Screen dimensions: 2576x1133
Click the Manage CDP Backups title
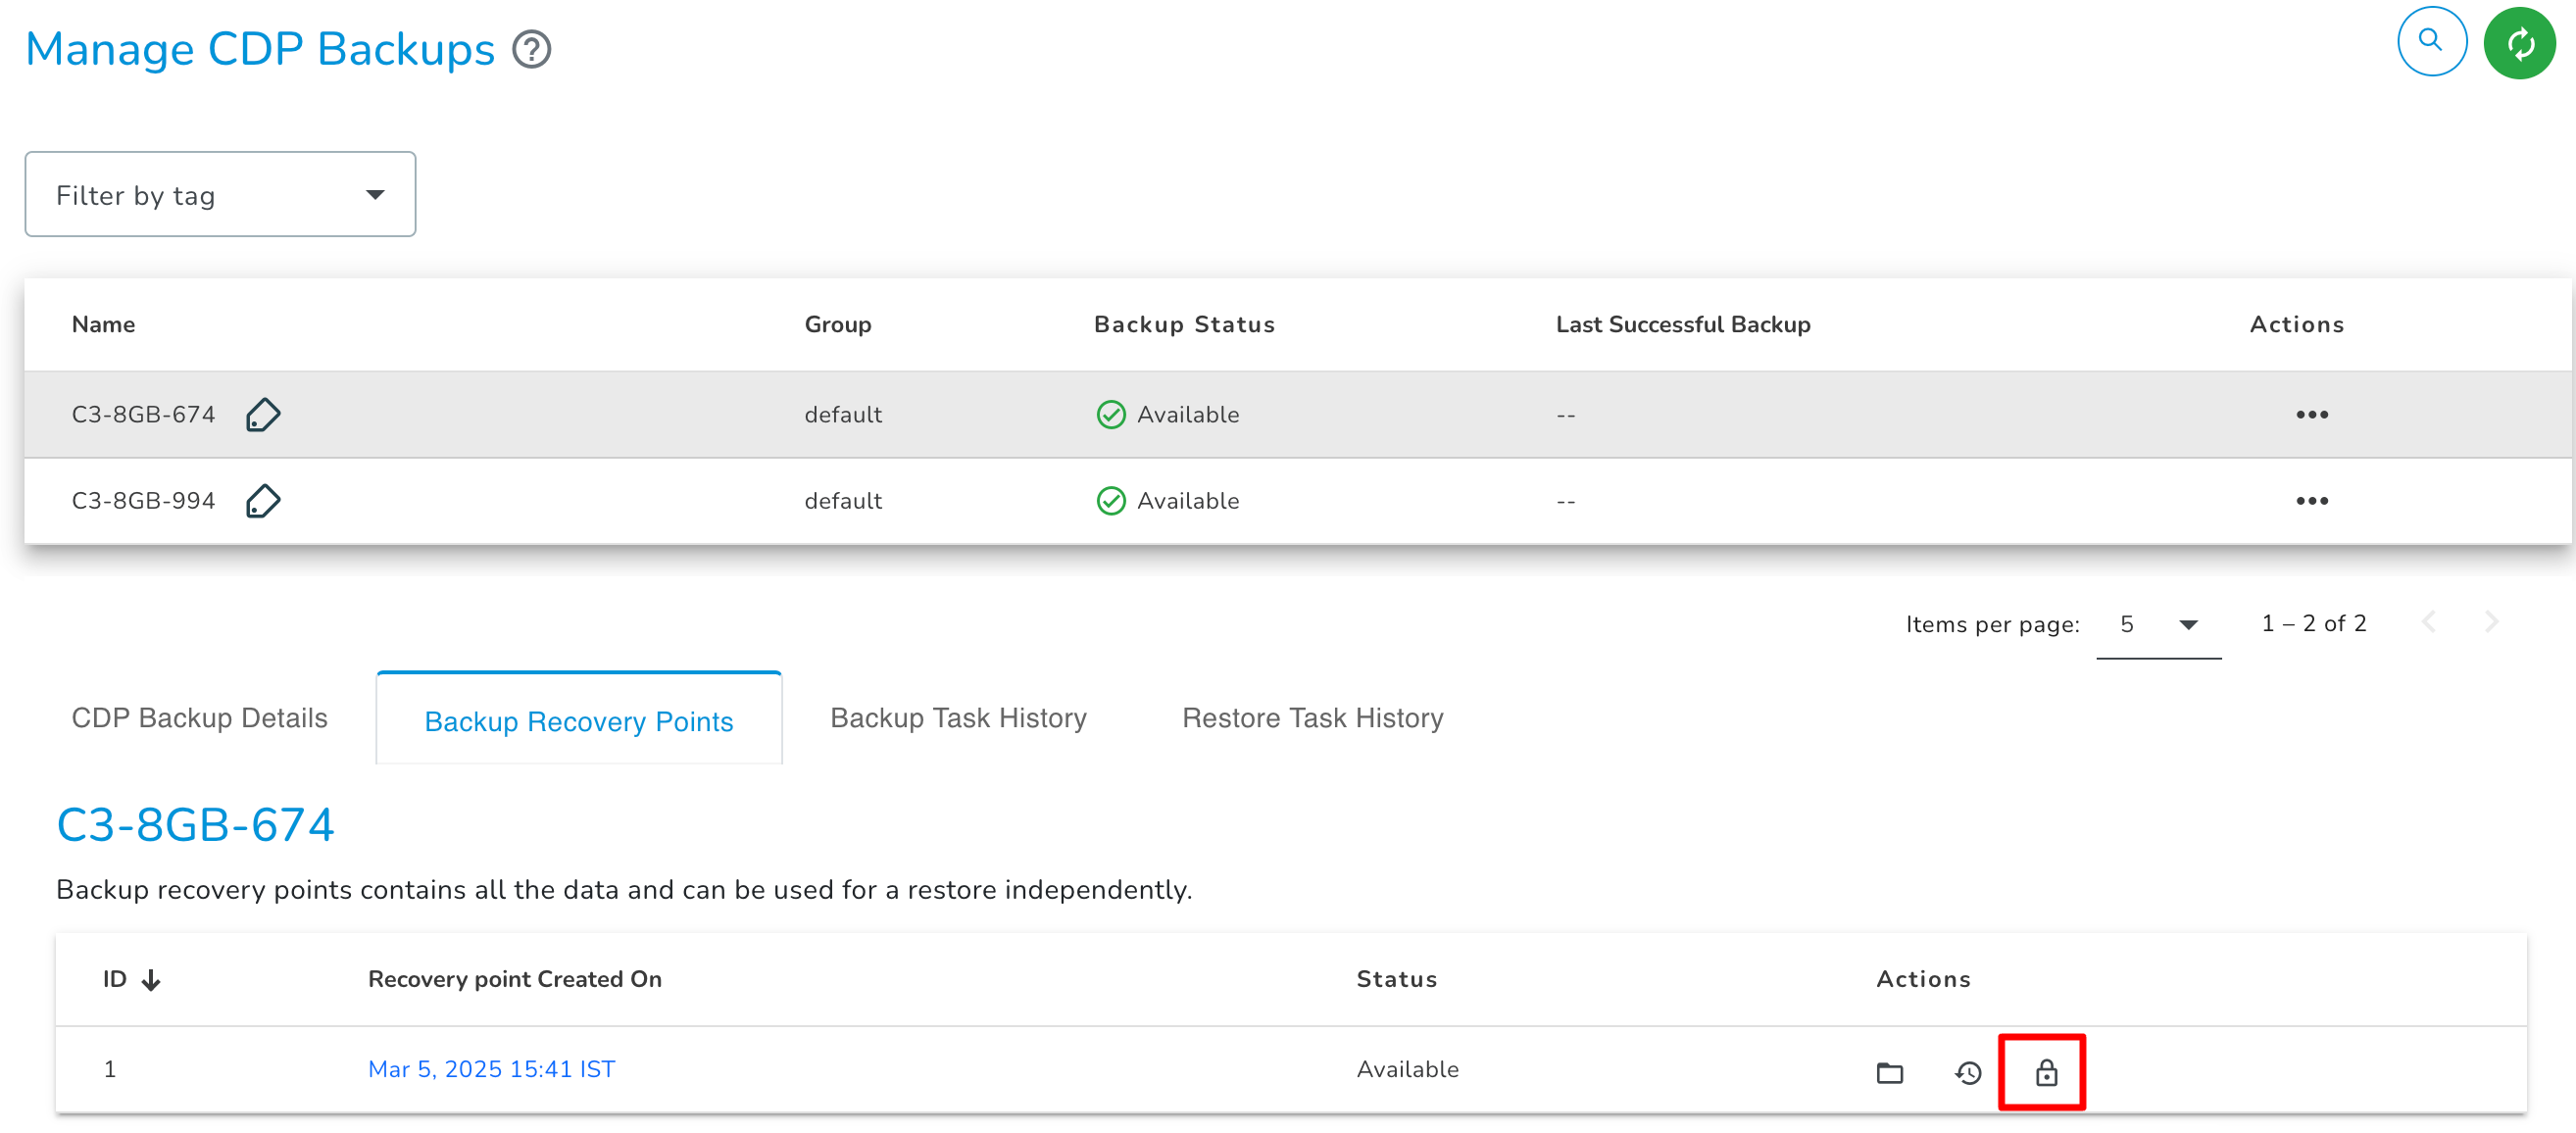tap(259, 49)
